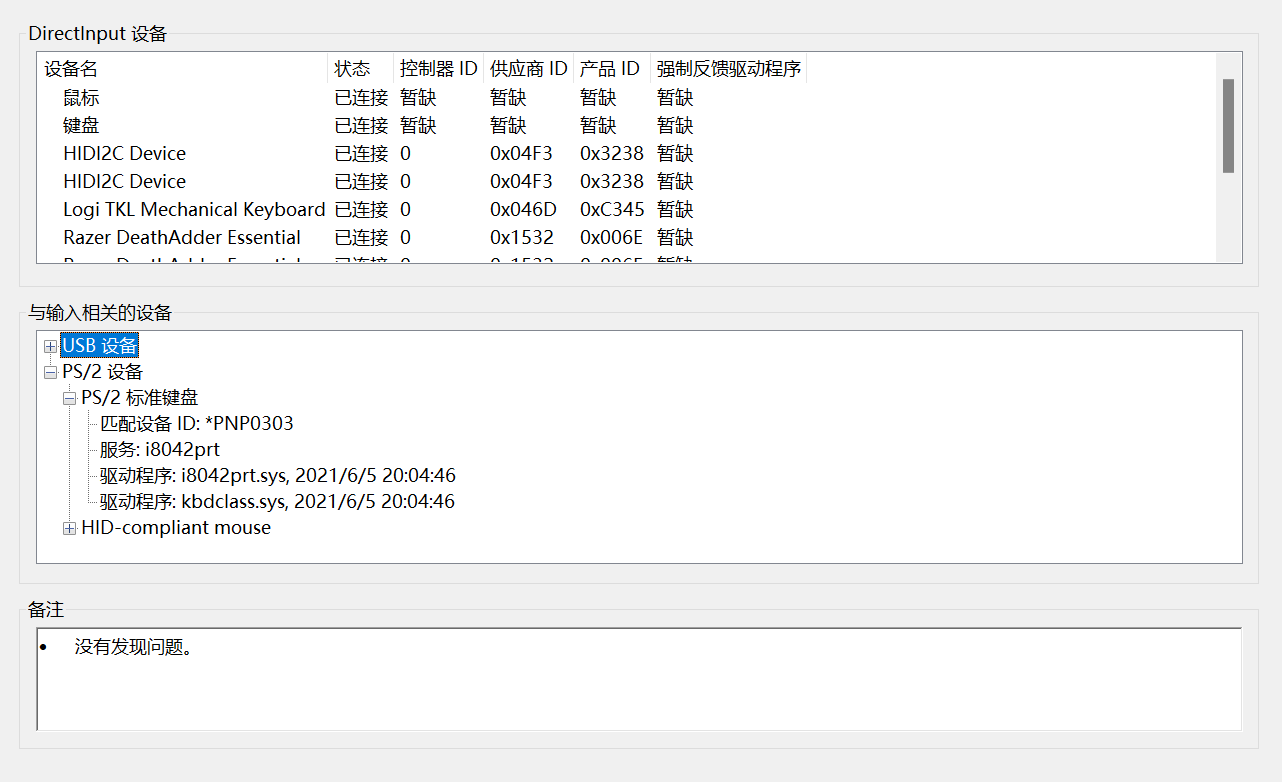This screenshot has width=1282, height=782.
Task: Click vendor ID 0x046D cell
Action: [x=521, y=210]
